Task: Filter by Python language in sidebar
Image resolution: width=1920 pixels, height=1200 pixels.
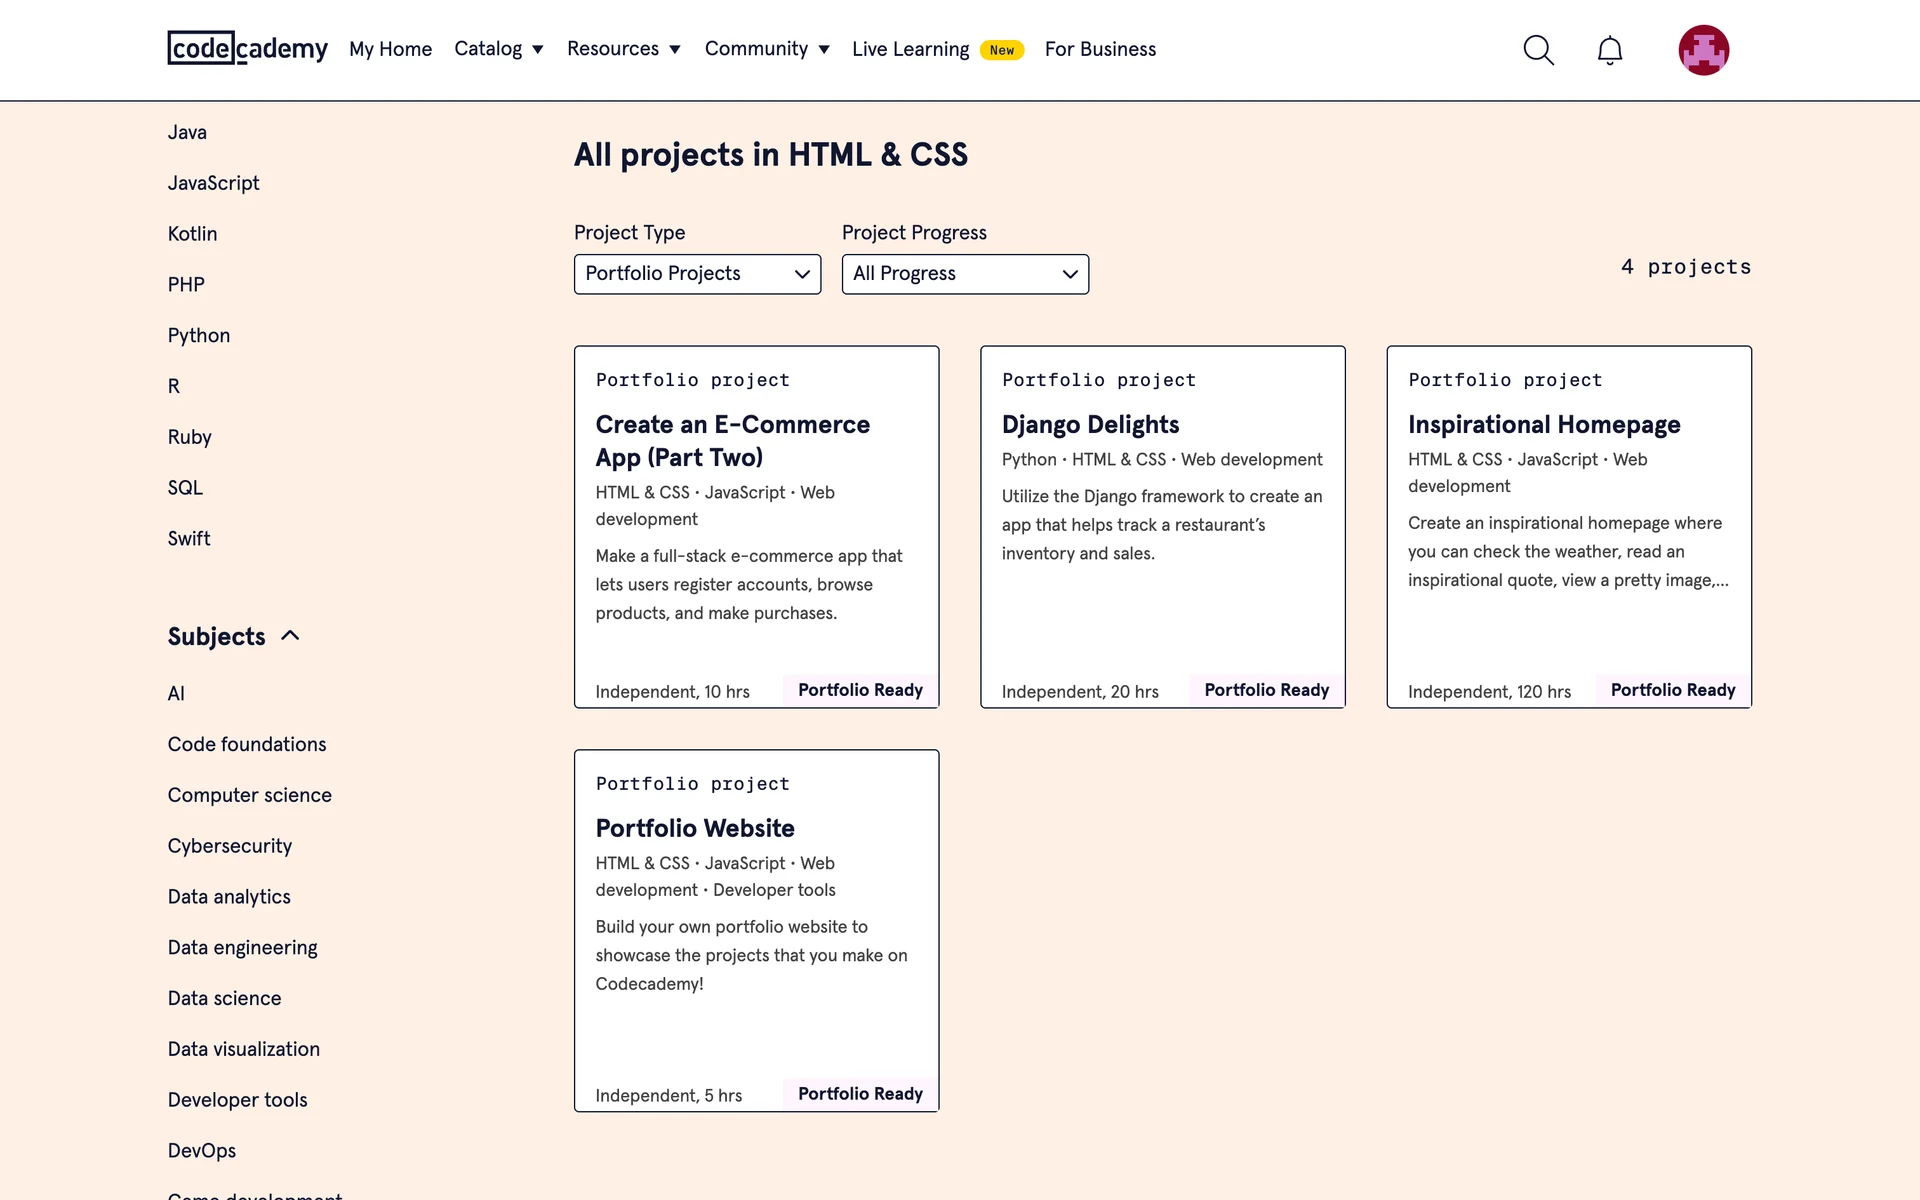Action: point(199,336)
